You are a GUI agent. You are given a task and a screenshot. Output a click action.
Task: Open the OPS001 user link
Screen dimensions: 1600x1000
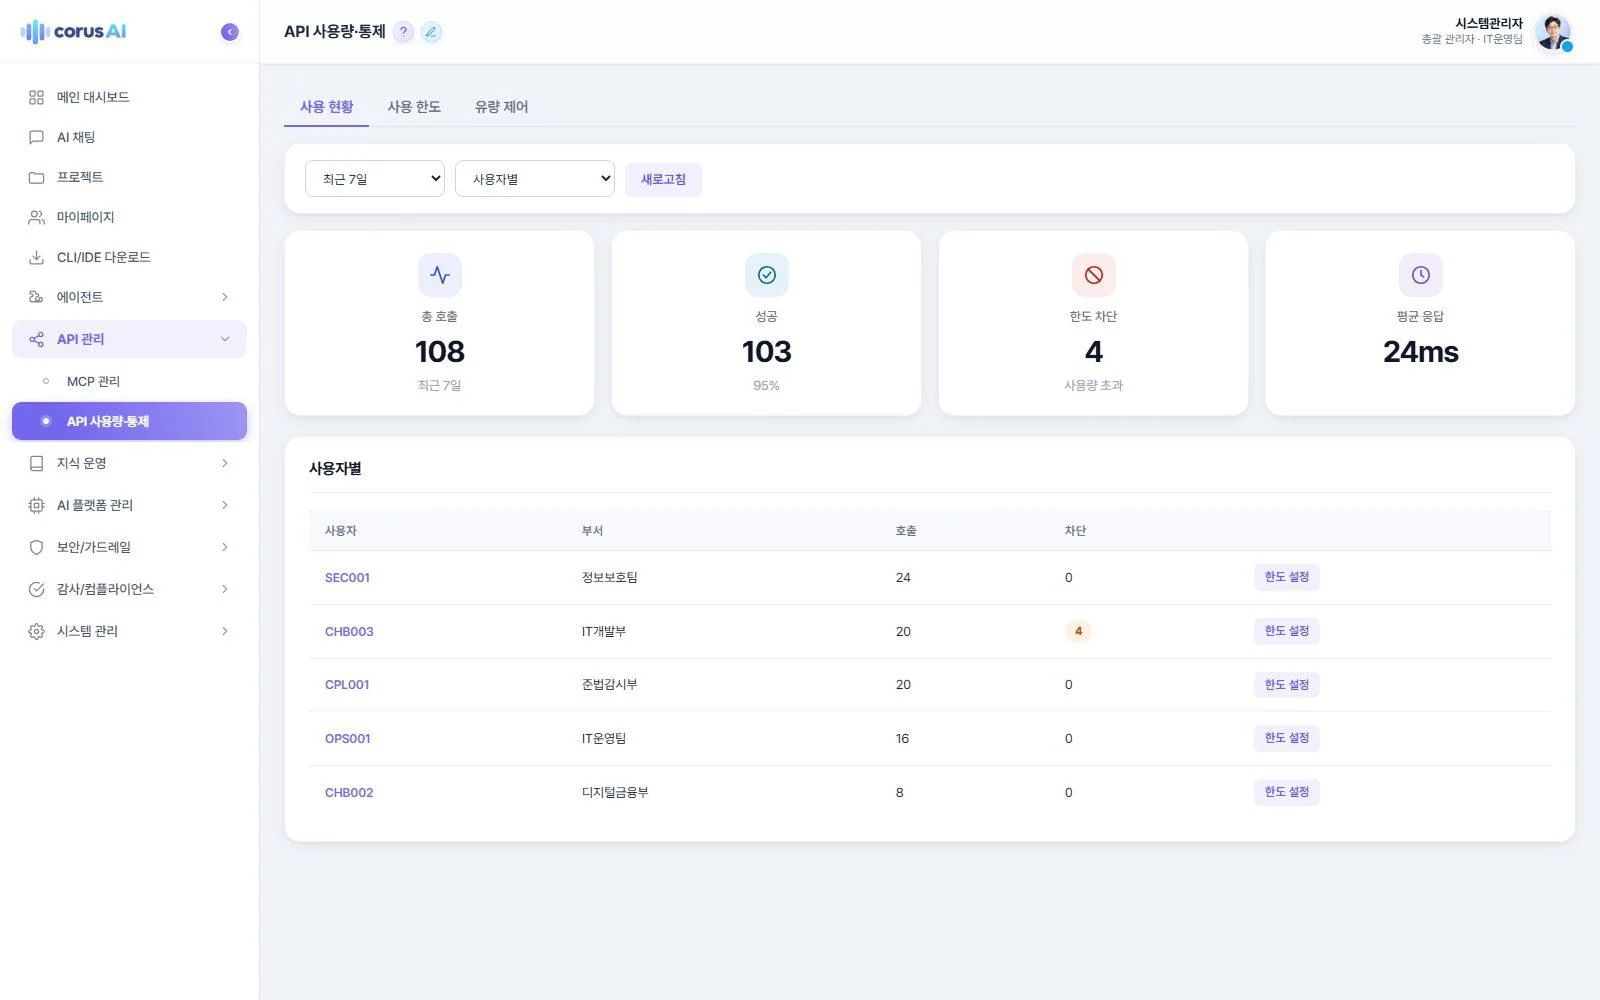(348, 739)
